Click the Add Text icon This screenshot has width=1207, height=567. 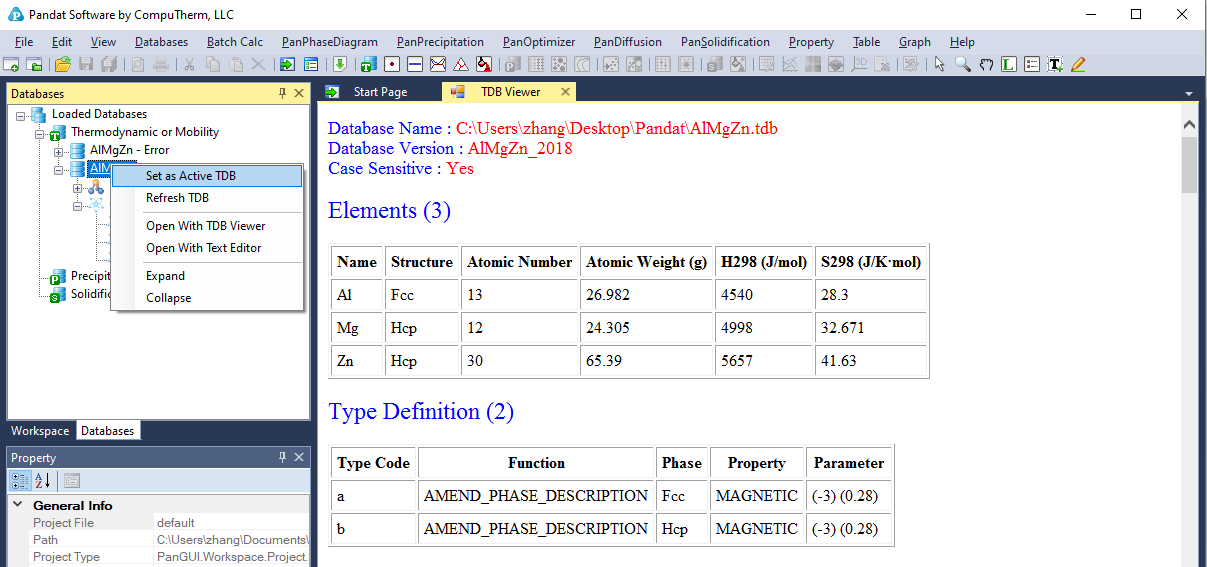click(x=1055, y=64)
